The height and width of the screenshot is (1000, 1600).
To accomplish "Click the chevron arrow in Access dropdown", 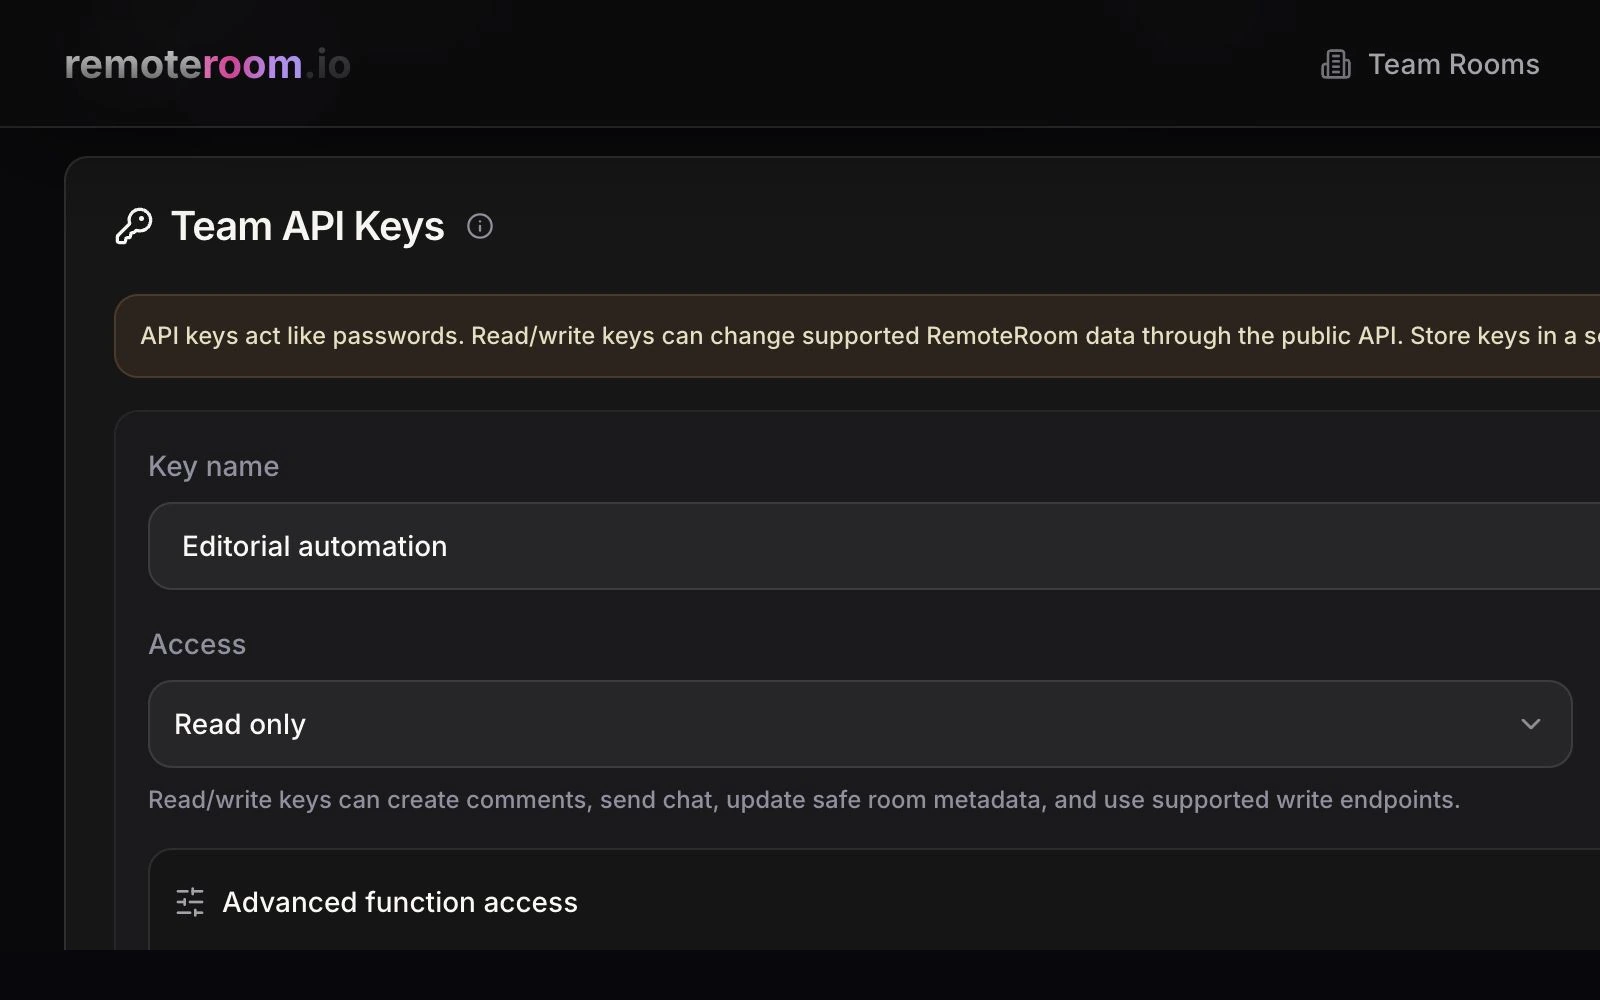I will 1530,724.
